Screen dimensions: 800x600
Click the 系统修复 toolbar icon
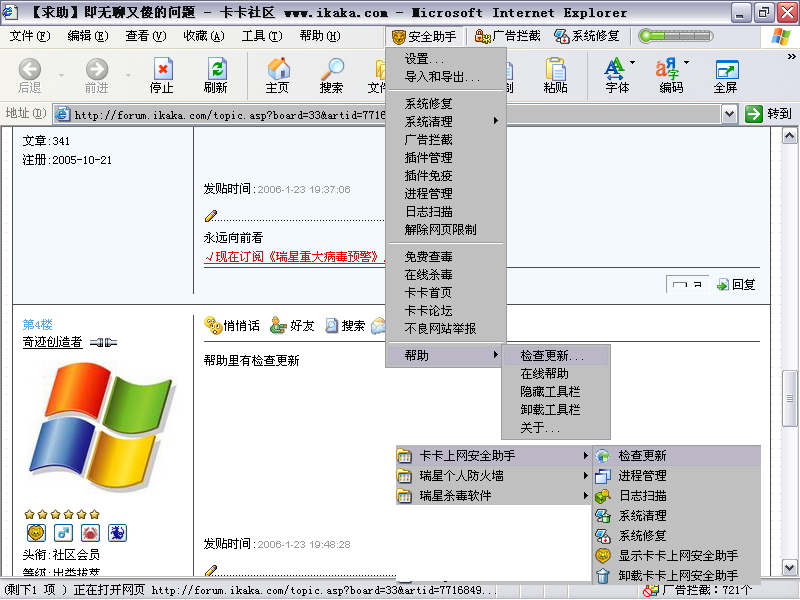click(562, 36)
